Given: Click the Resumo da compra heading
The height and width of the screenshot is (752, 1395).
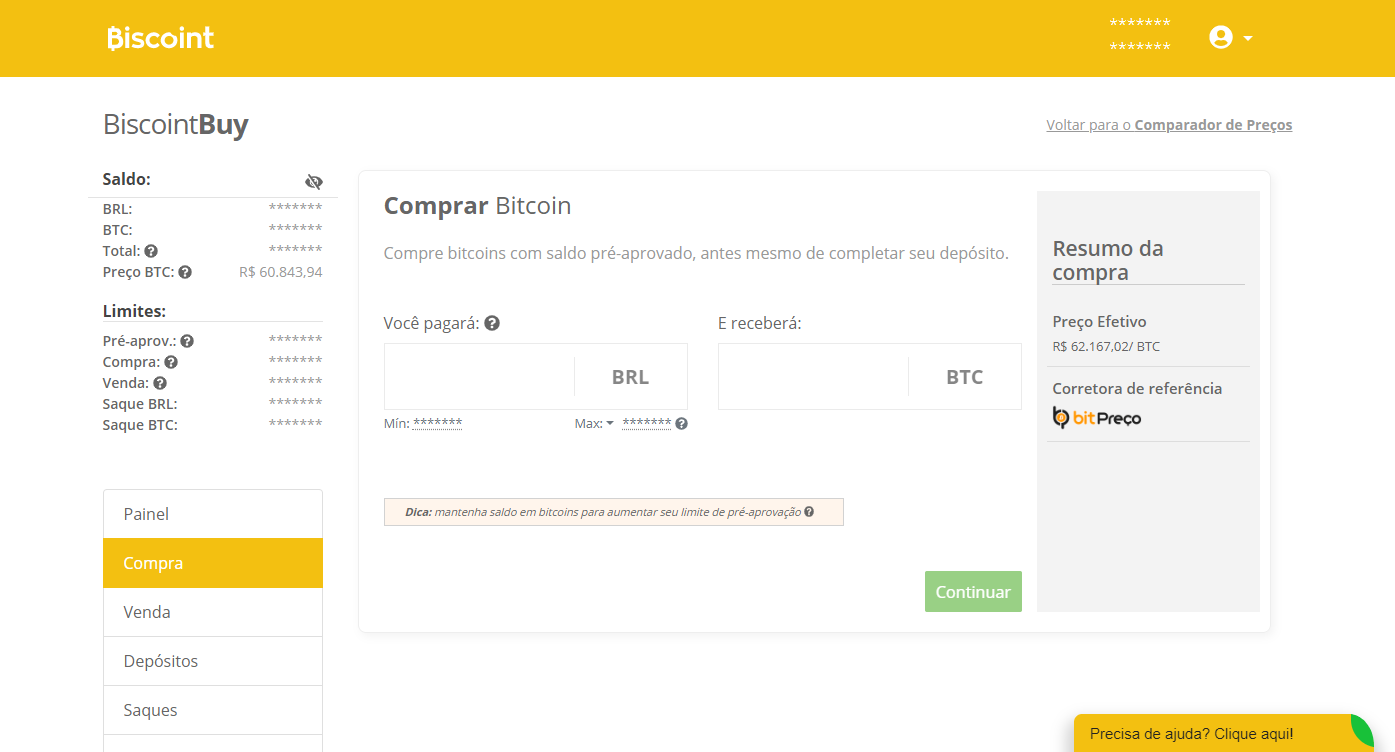Looking at the screenshot, I should coord(1108,260).
